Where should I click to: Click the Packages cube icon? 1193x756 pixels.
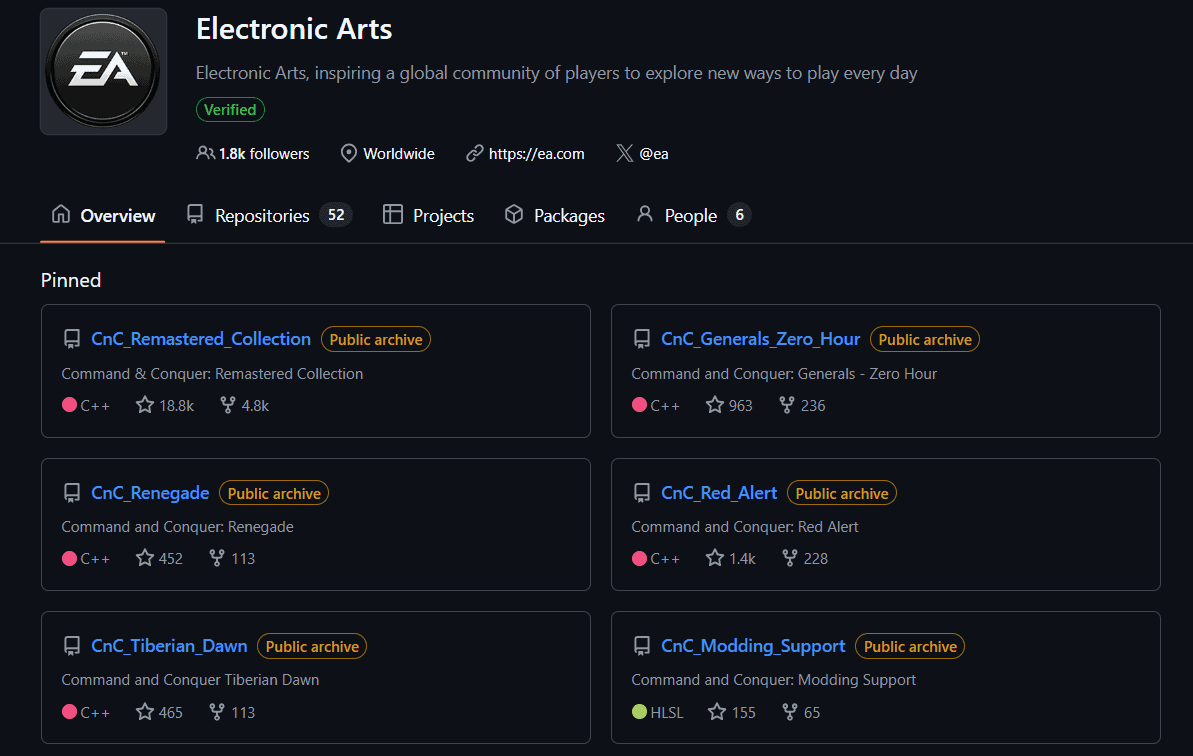[x=514, y=214]
